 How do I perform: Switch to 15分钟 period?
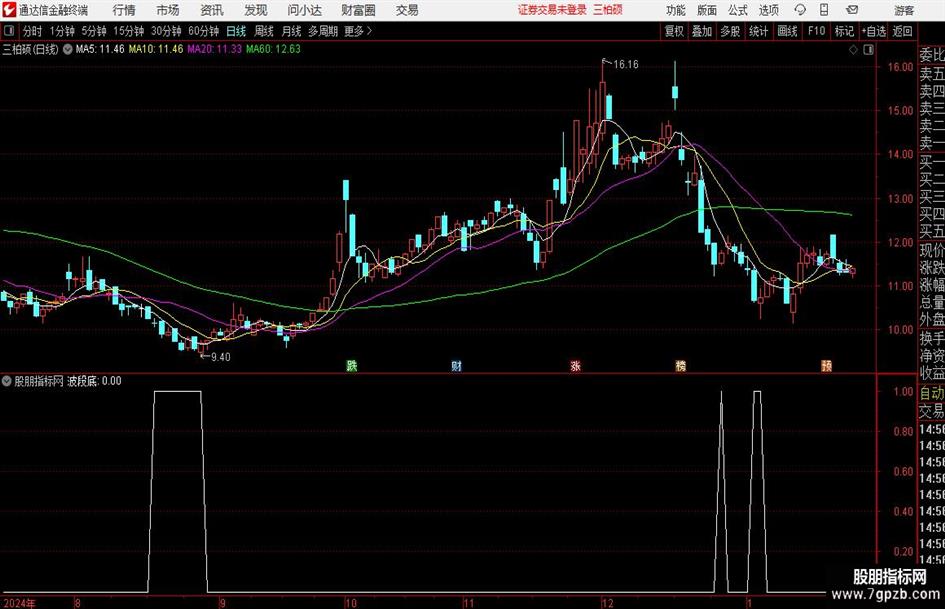[128, 31]
